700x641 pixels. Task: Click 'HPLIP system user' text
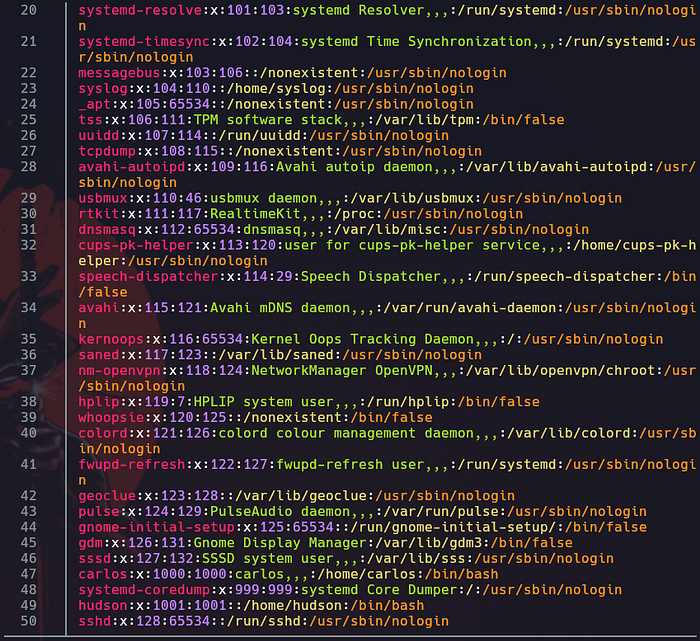pyautogui.click(x=263, y=402)
